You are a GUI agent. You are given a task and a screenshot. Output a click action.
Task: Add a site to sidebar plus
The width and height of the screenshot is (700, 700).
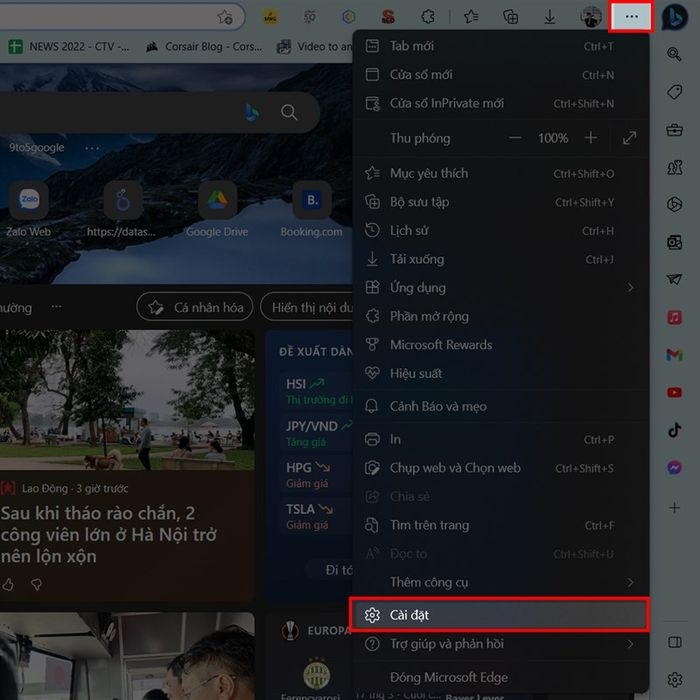(674, 508)
